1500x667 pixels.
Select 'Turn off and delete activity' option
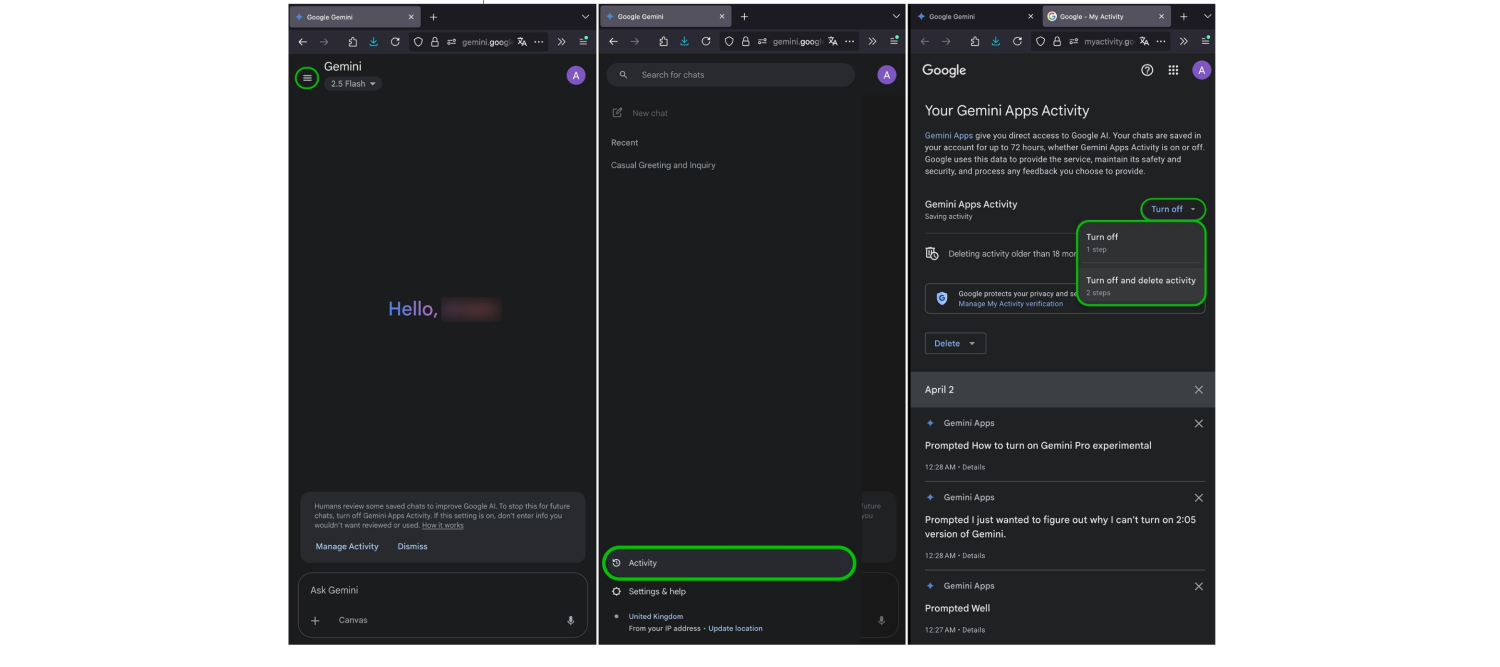1140,285
